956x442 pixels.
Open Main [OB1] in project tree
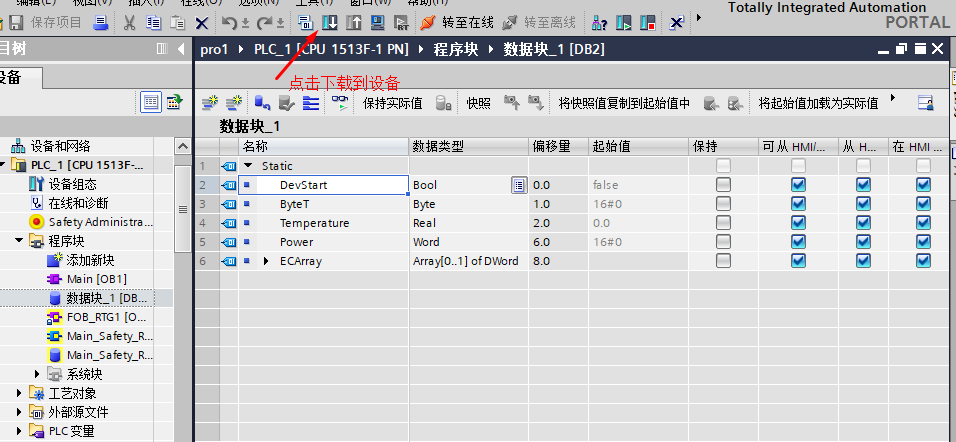[95, 278]
